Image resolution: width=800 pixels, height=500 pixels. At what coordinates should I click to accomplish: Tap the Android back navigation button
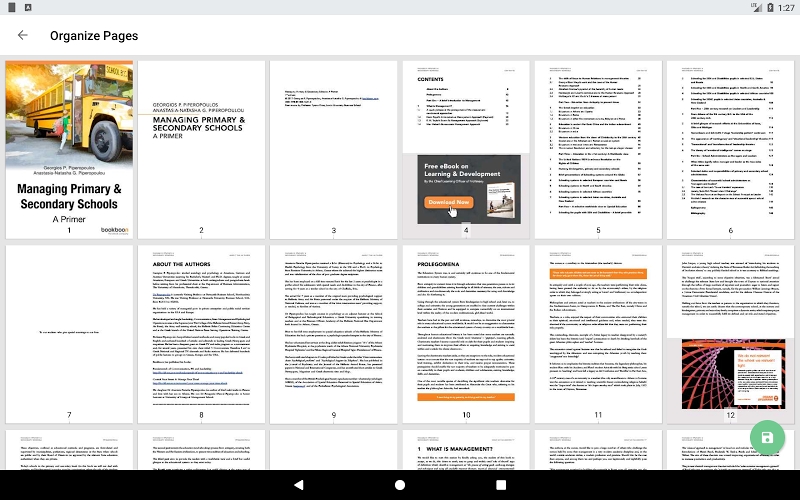[299, 485]
